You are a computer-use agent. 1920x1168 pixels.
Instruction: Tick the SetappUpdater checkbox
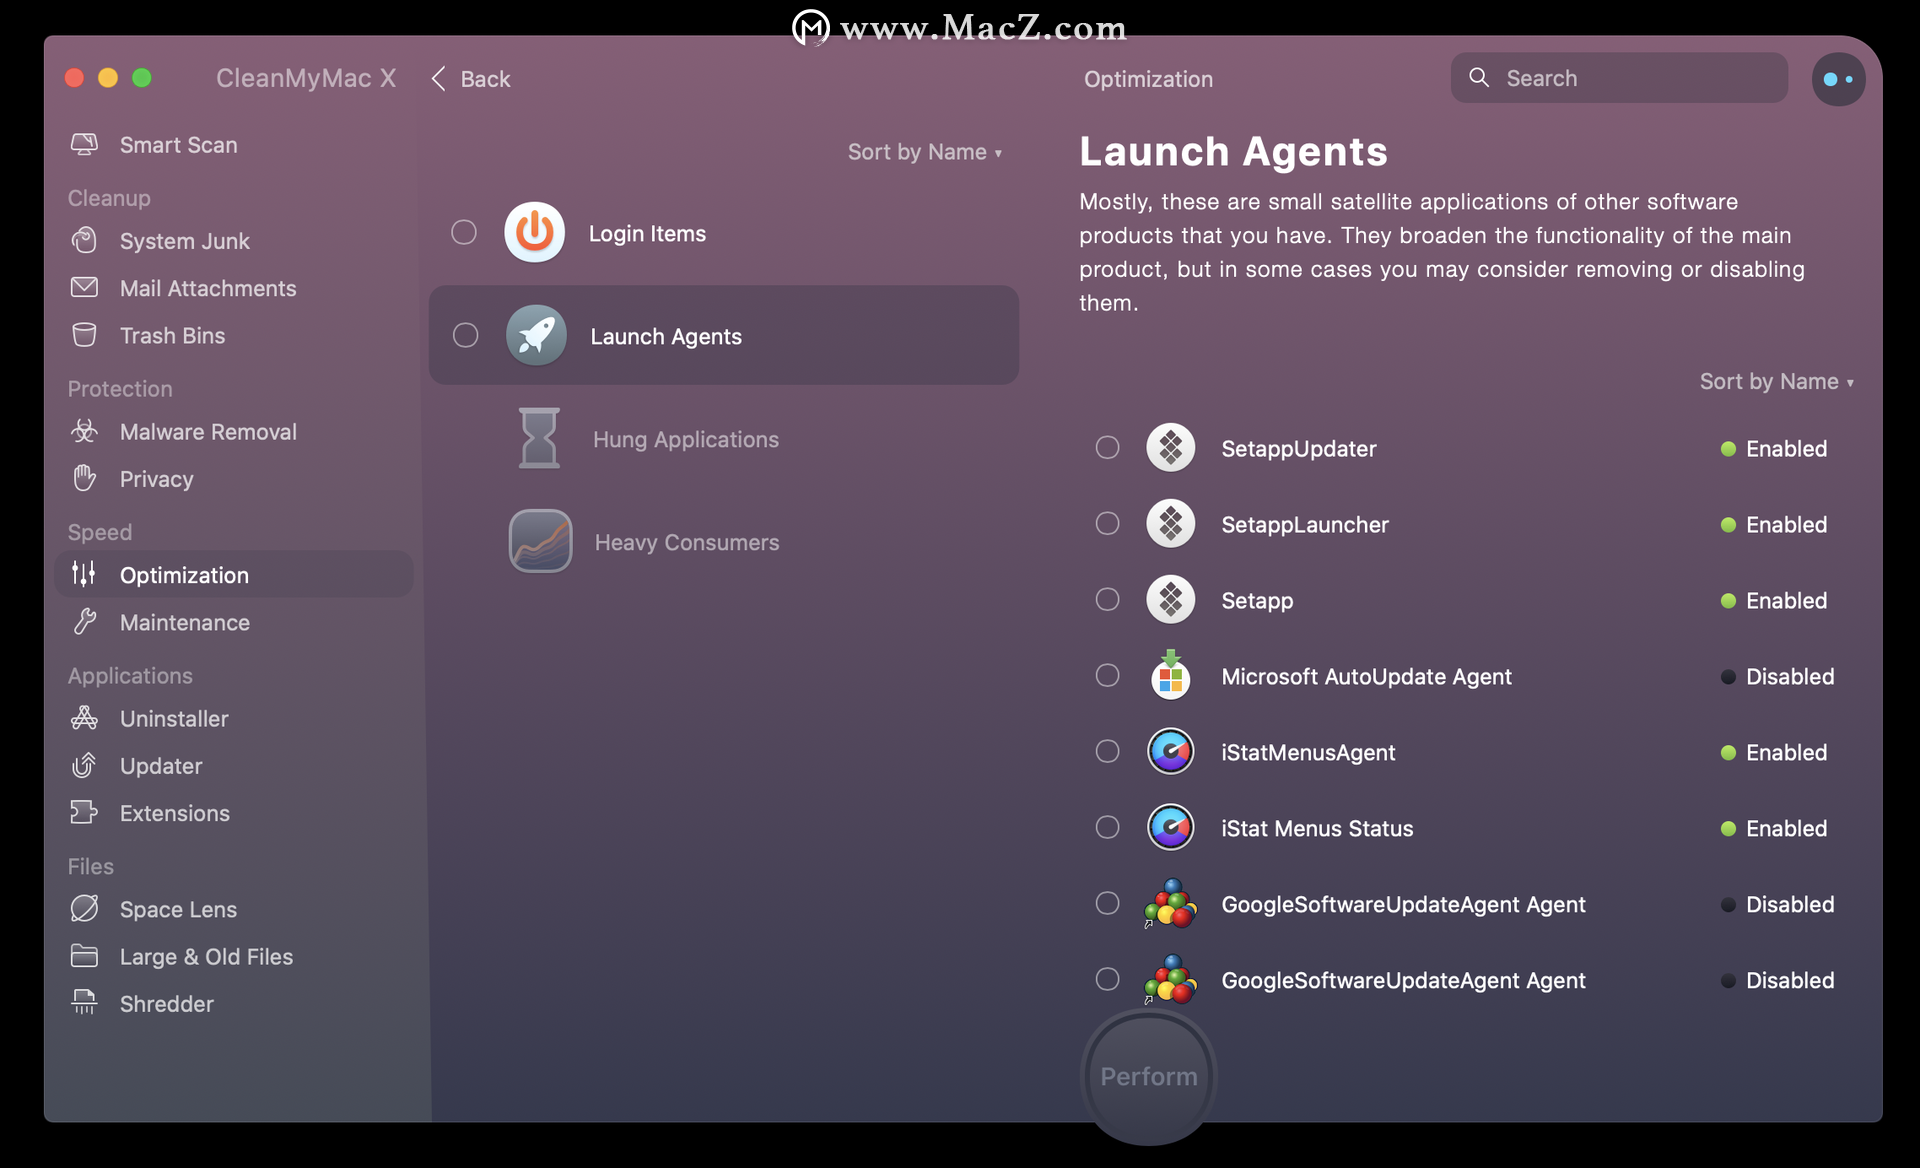(1107, 447)
